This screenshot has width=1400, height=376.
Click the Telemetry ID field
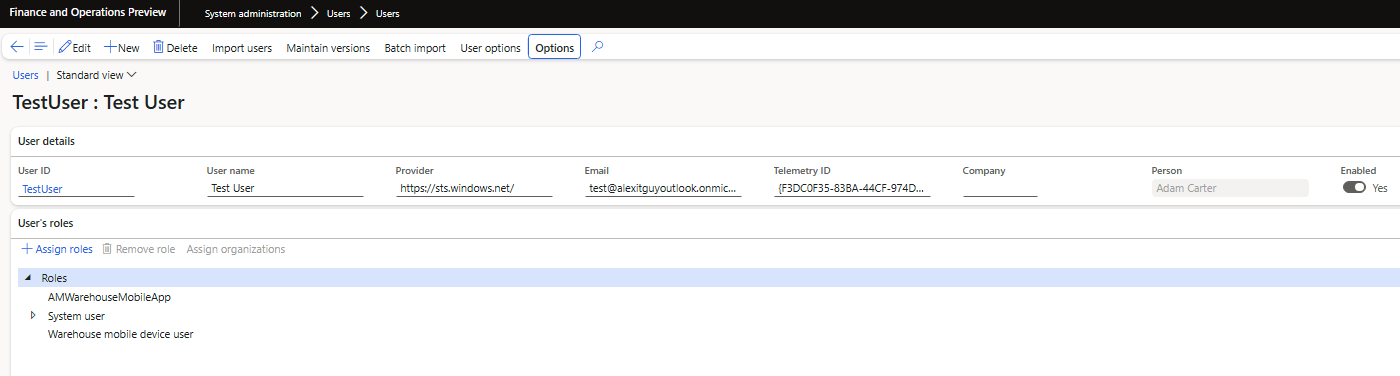(x=852, y=188)
